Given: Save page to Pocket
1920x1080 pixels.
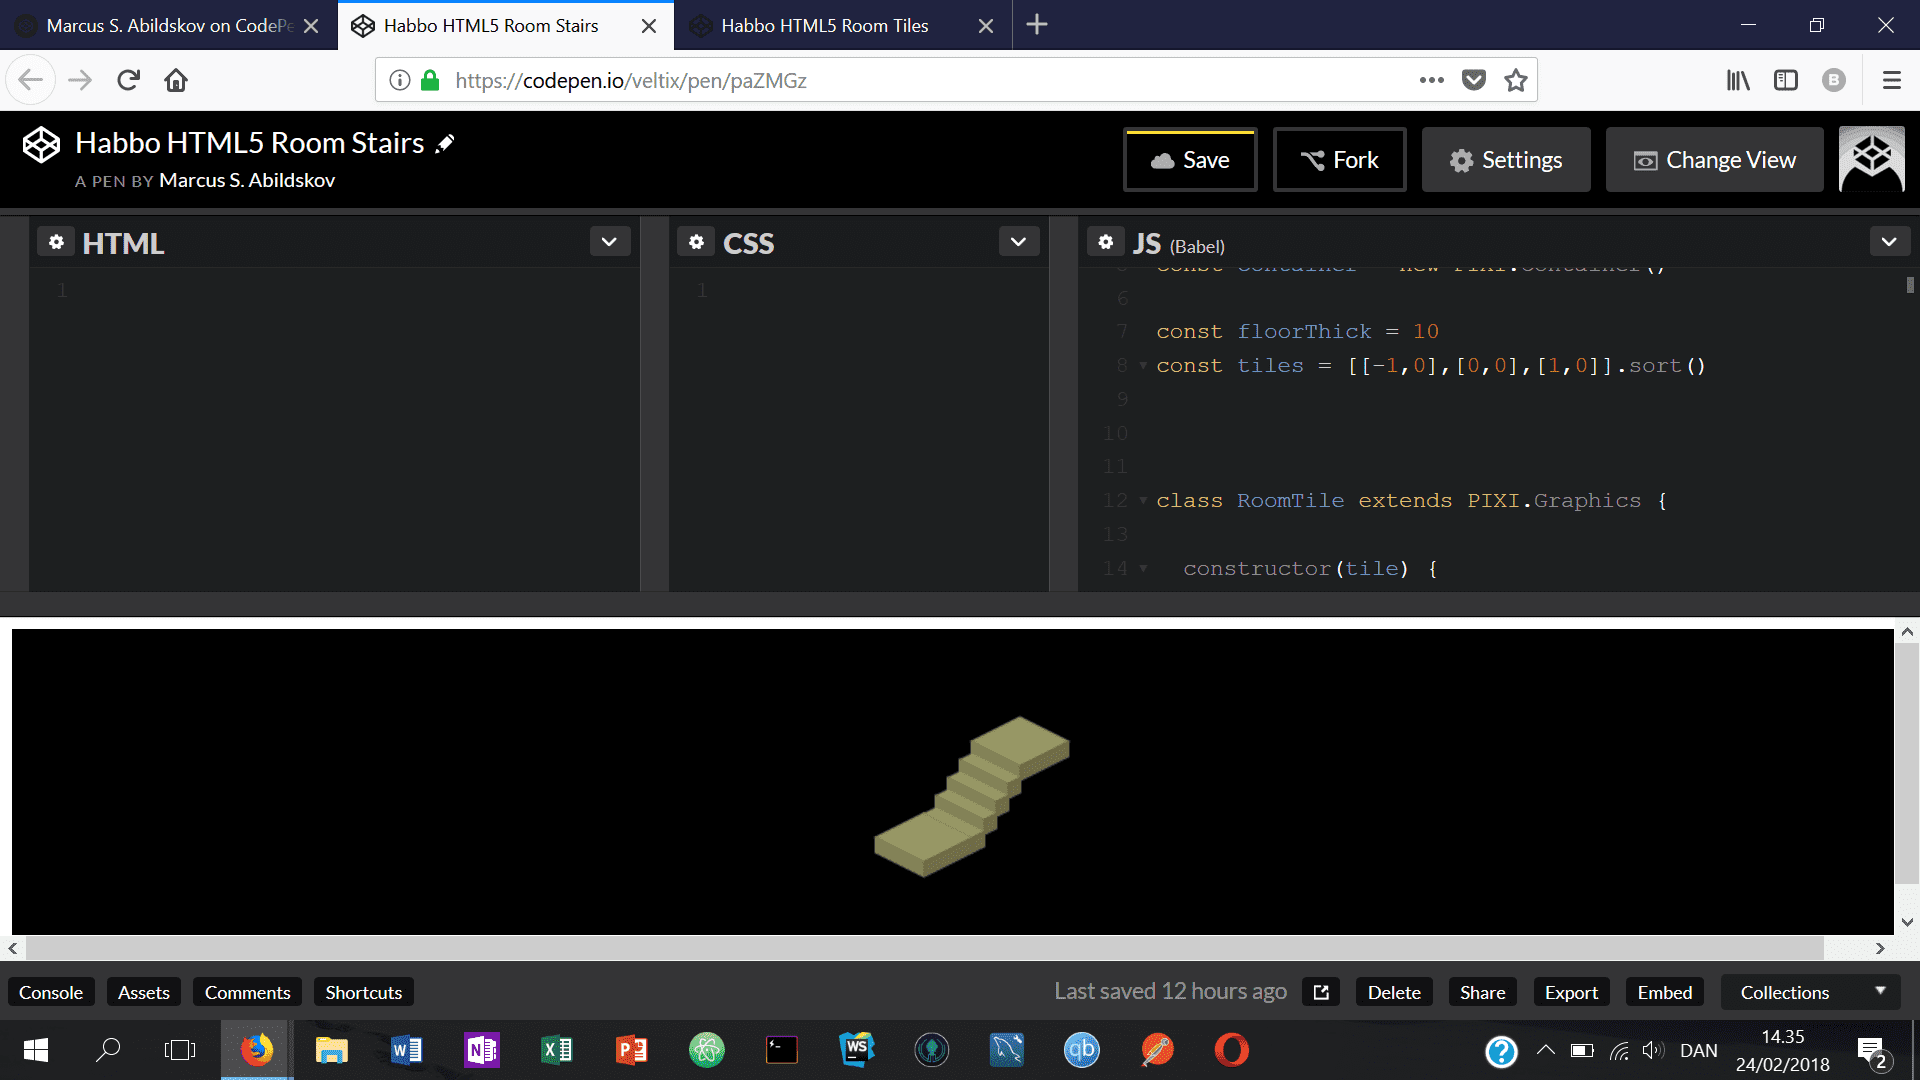Looking at the screenshot, I should coord(1474,80).
